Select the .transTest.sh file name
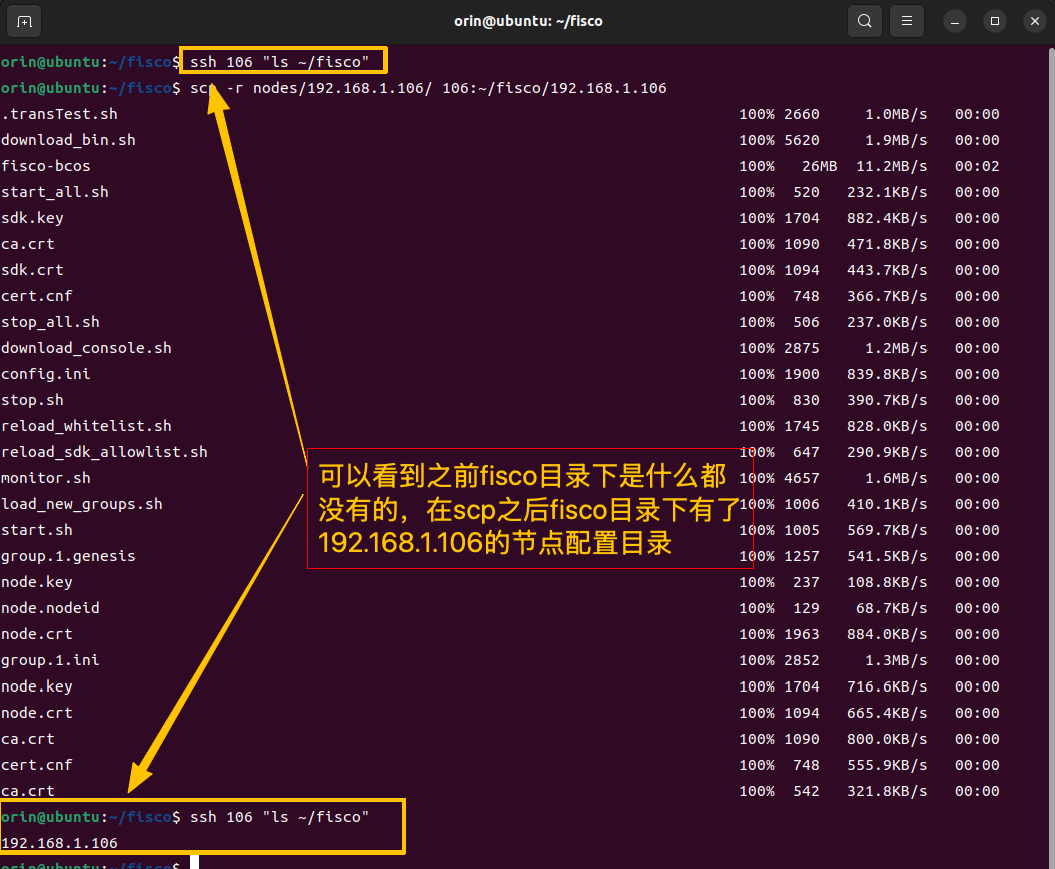The width and height of the screenshot is (1055, 869). 59,114
